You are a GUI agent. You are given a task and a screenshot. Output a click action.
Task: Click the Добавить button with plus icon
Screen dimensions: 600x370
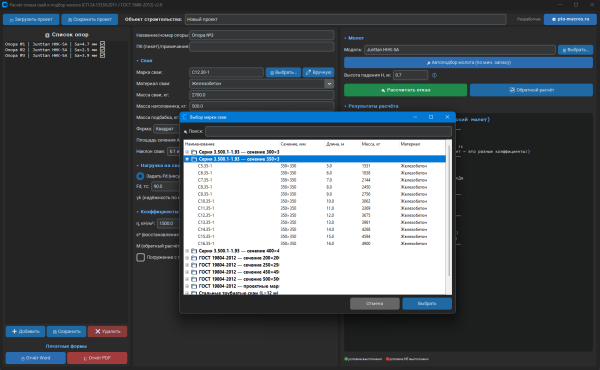click(x=25, y=331)
